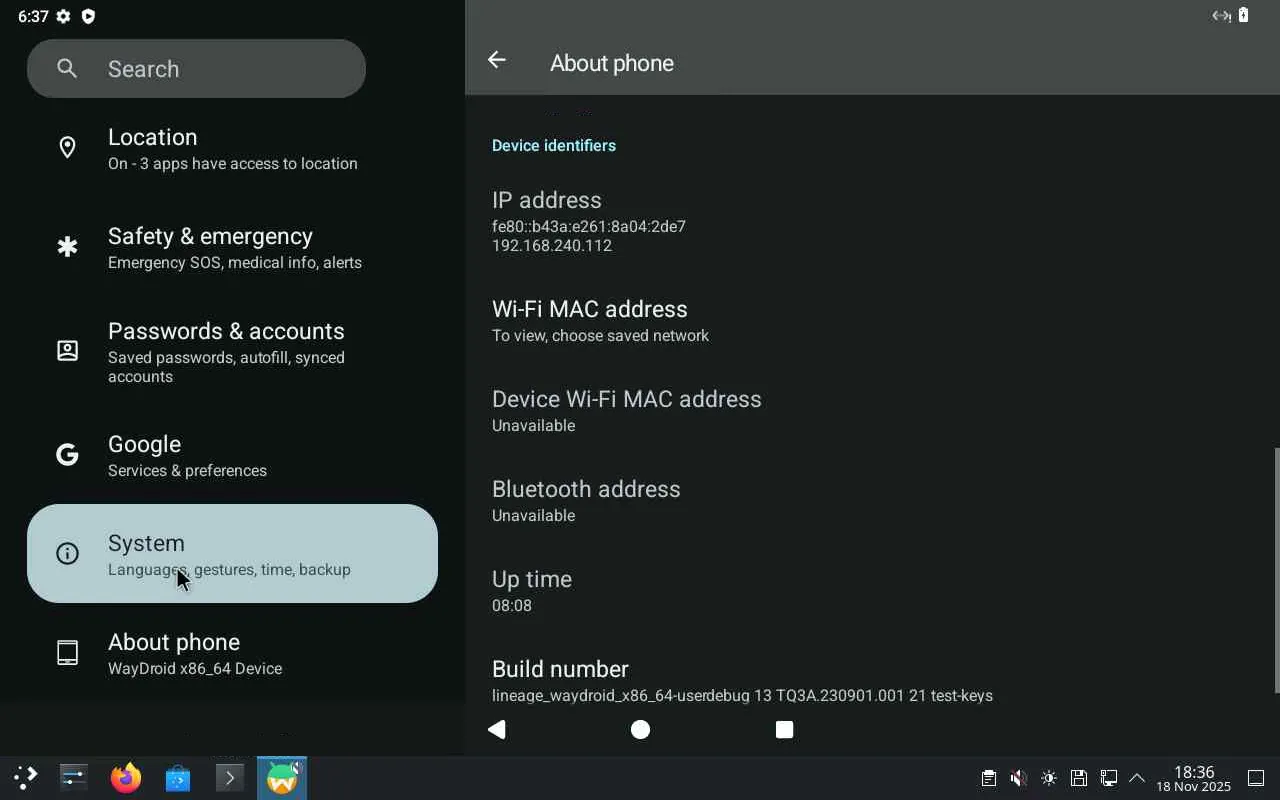
Task: Click the Google G icon
Action: click(67, 455)
